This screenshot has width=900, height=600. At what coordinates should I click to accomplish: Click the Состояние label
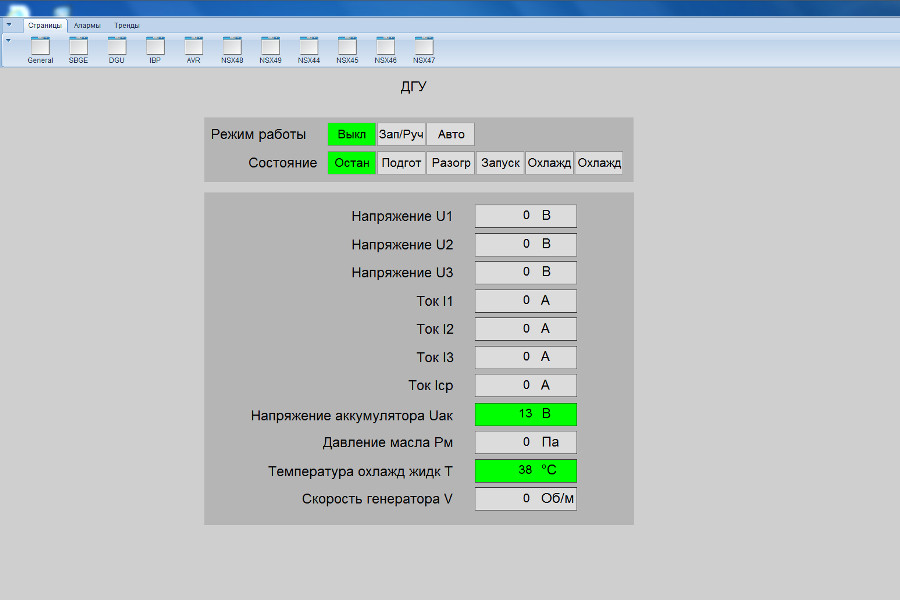[282, 163]
